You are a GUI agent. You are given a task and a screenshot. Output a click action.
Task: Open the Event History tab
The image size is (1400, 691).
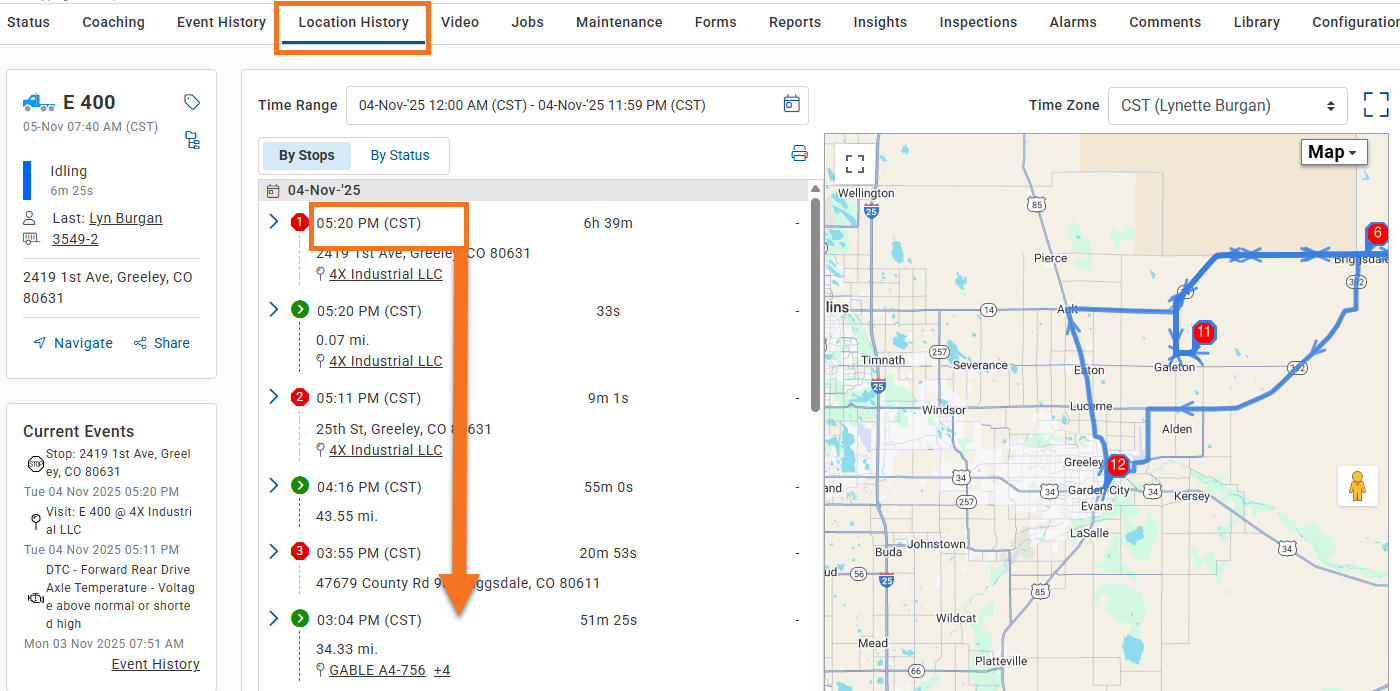[x=221, y=22]
